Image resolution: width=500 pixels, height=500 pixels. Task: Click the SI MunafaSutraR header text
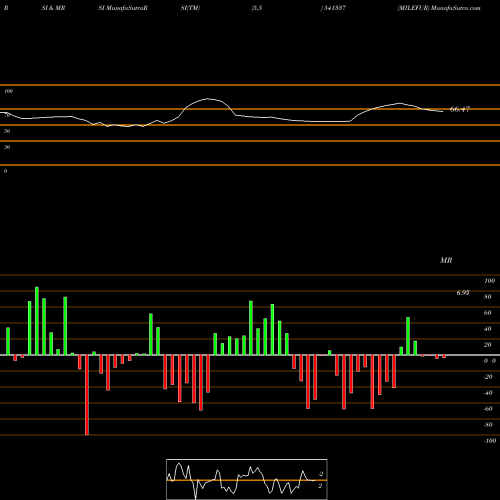(x=123, y=8)
